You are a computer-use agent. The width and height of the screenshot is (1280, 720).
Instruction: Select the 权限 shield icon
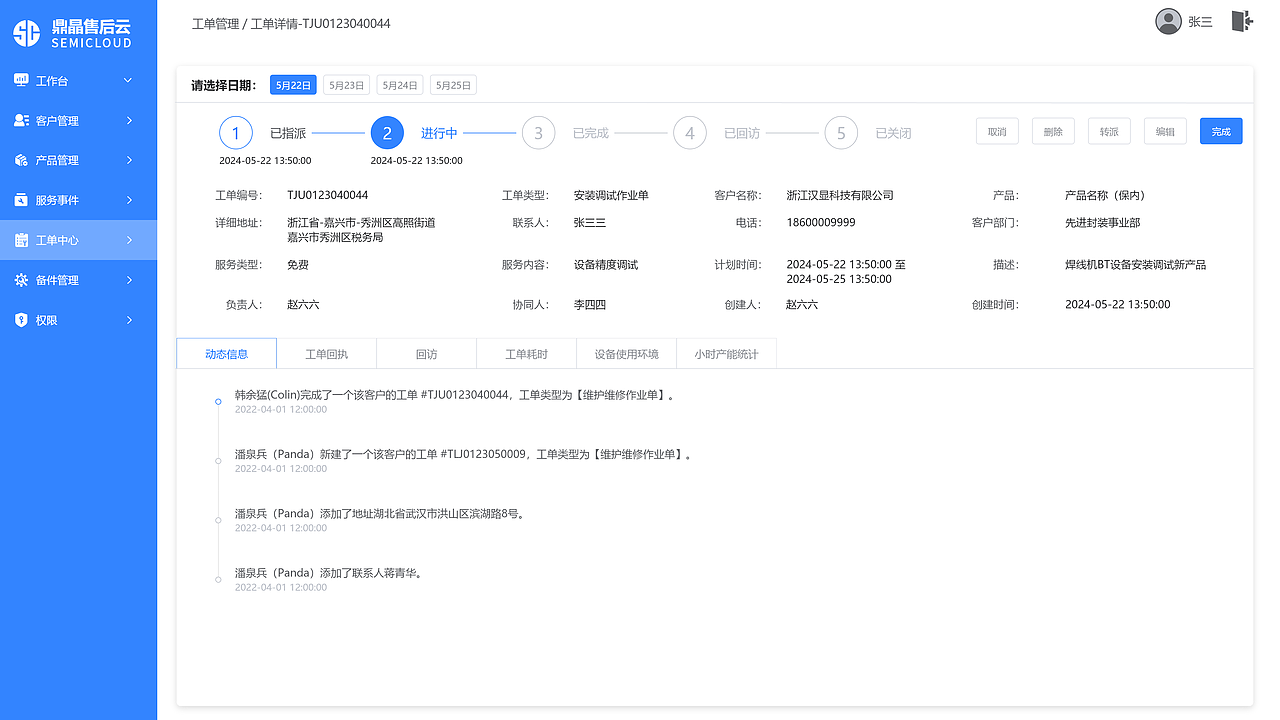click(22, 320)
